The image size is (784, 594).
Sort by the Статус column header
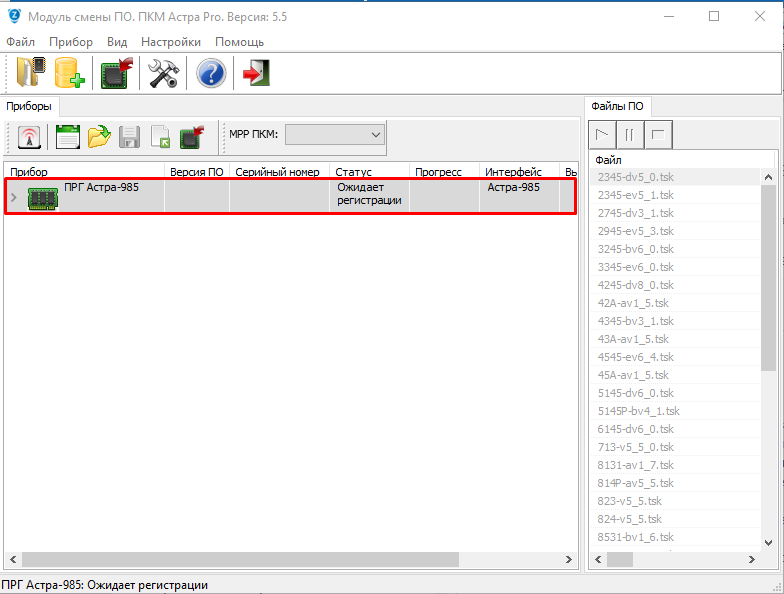coord(353,172)
